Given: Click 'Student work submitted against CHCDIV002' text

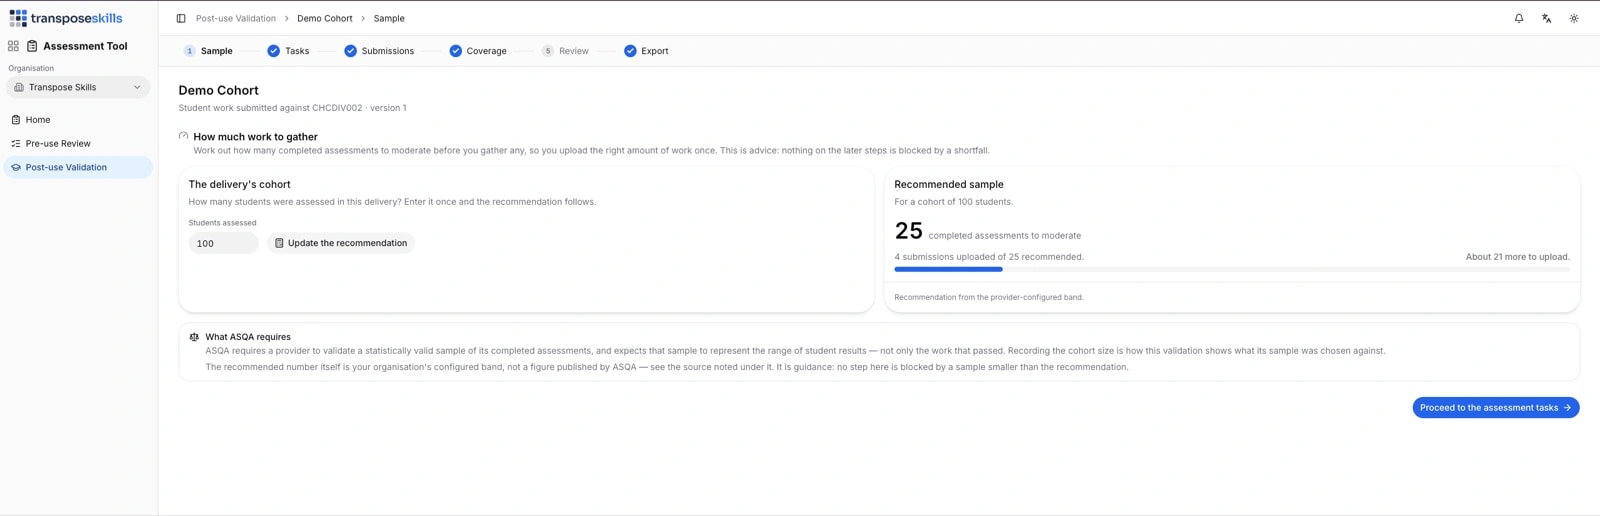Looking at the screenshot, I should pos(271,108).
